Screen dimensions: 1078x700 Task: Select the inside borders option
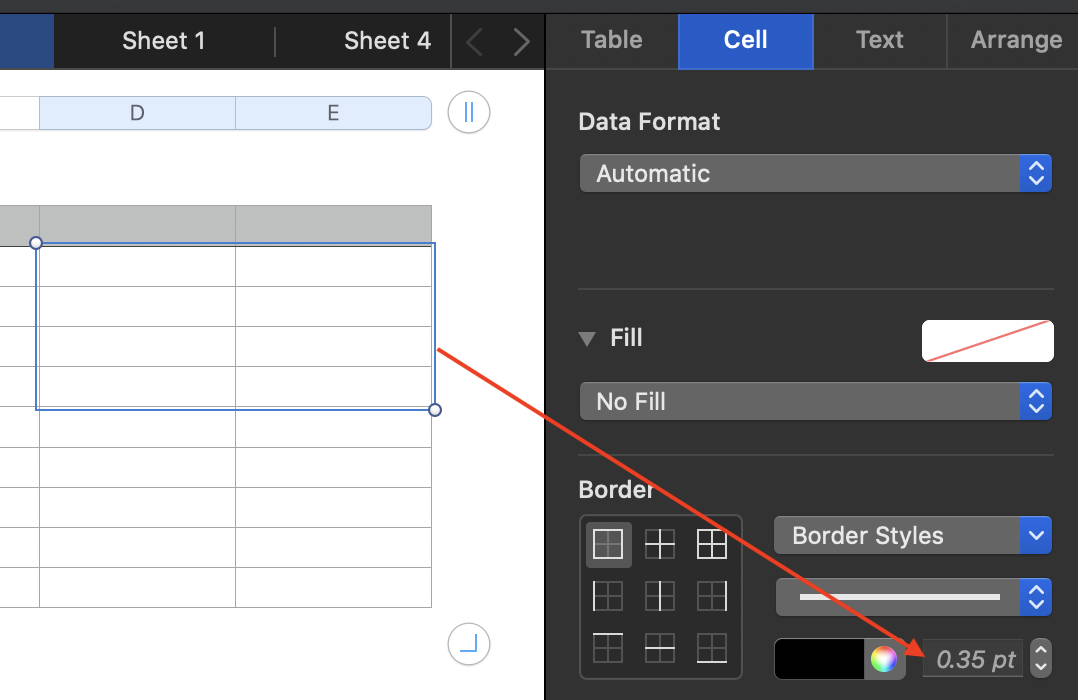(660, 544)
